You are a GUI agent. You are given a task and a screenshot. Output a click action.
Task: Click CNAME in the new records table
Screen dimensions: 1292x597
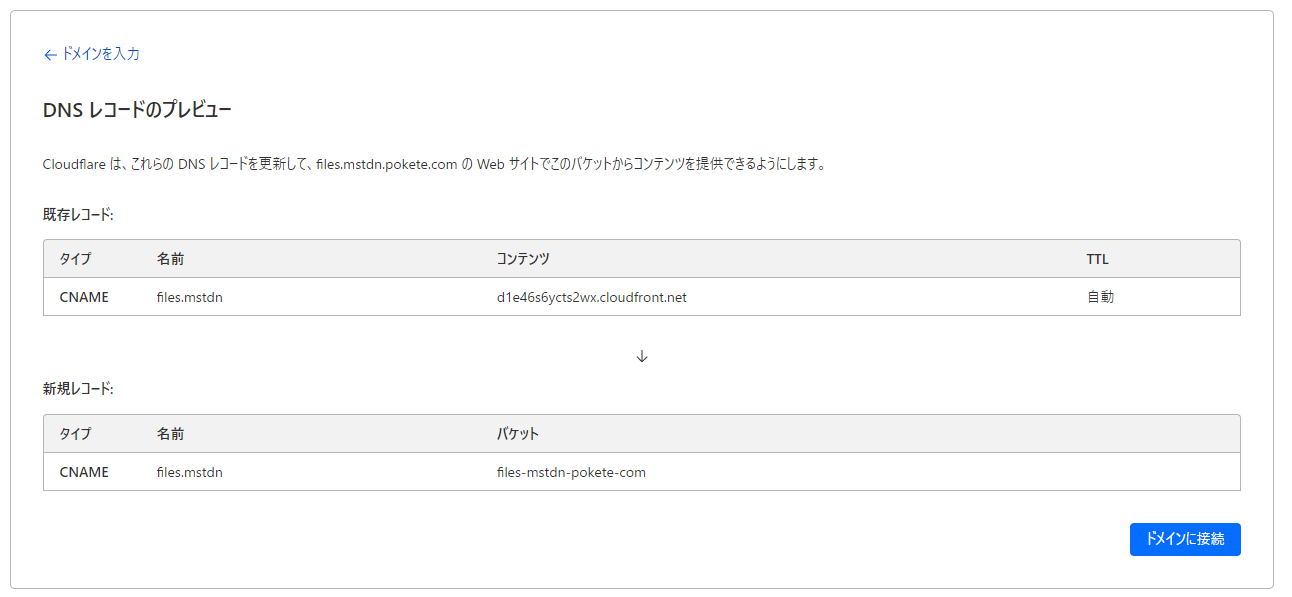tap(84, 472)
